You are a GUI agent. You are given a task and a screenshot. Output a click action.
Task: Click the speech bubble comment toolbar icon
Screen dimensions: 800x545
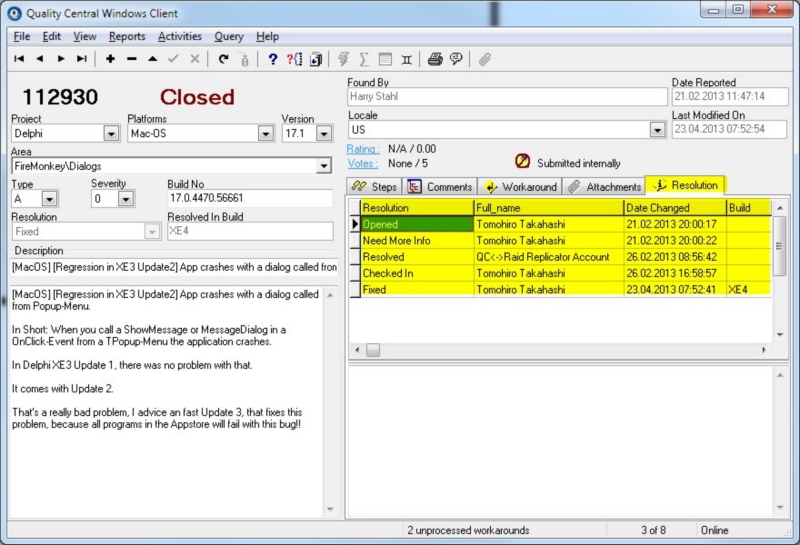[x=456, y=59]
